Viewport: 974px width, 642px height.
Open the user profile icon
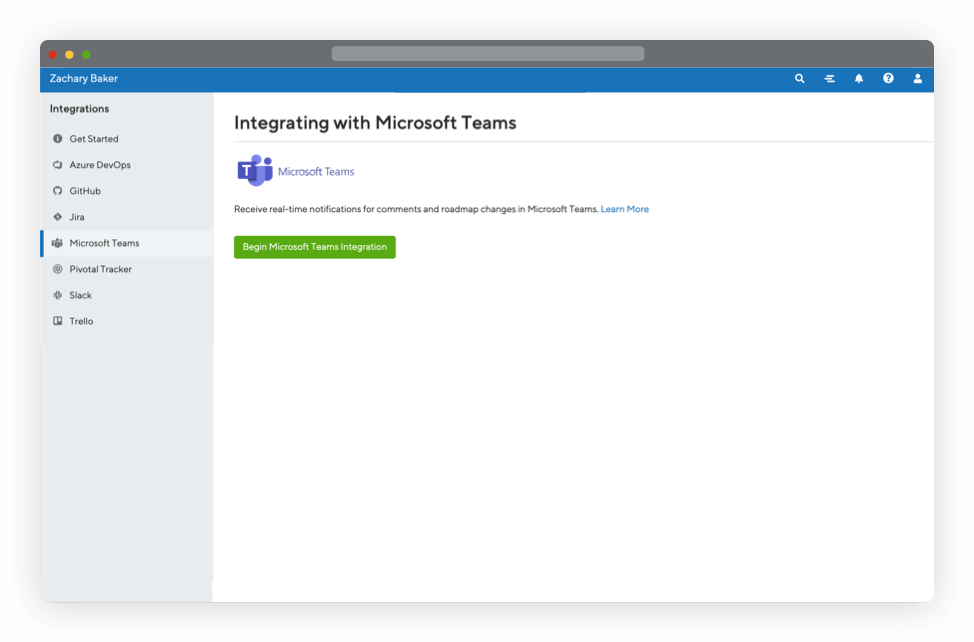pyautogui.click(x=918, y=78)
